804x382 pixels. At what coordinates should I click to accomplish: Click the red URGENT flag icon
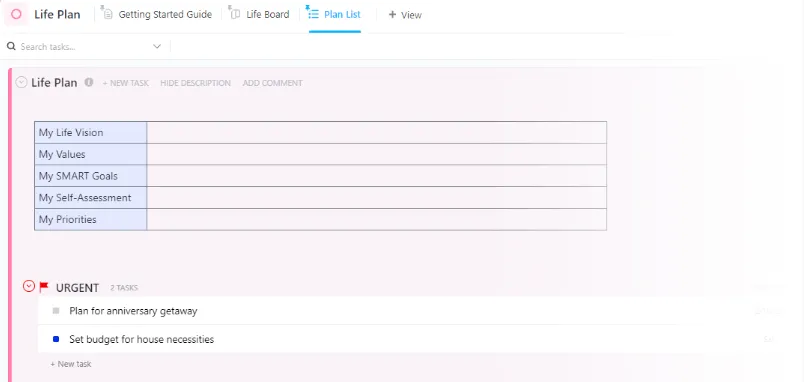(44, 287)
